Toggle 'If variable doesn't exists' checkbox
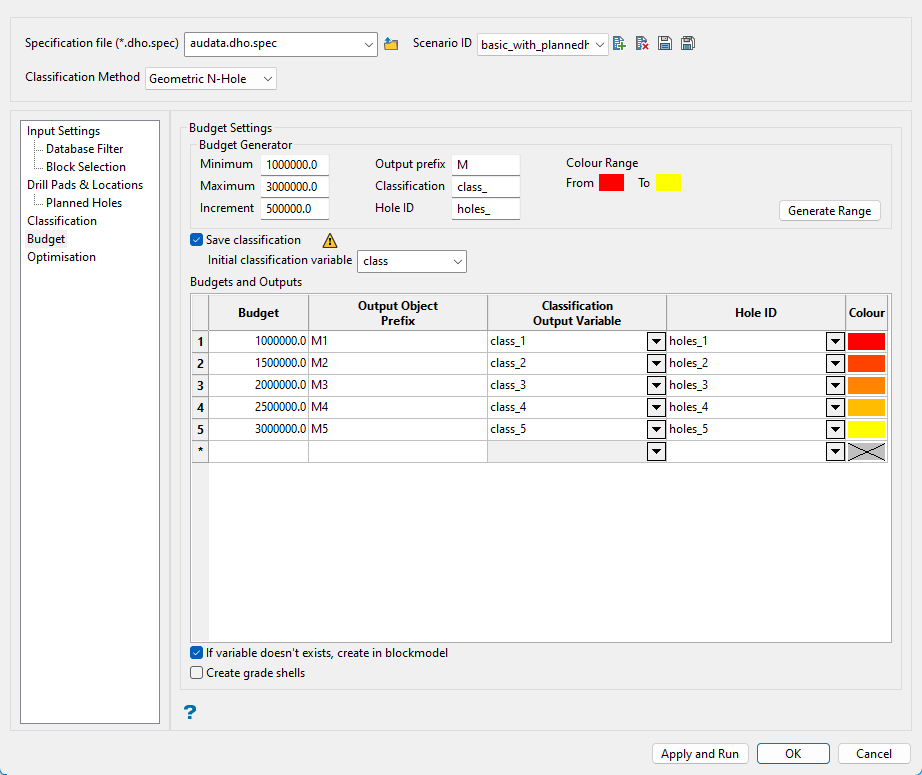This screenshot has height=775, width=922. click(x=197, y=653)
